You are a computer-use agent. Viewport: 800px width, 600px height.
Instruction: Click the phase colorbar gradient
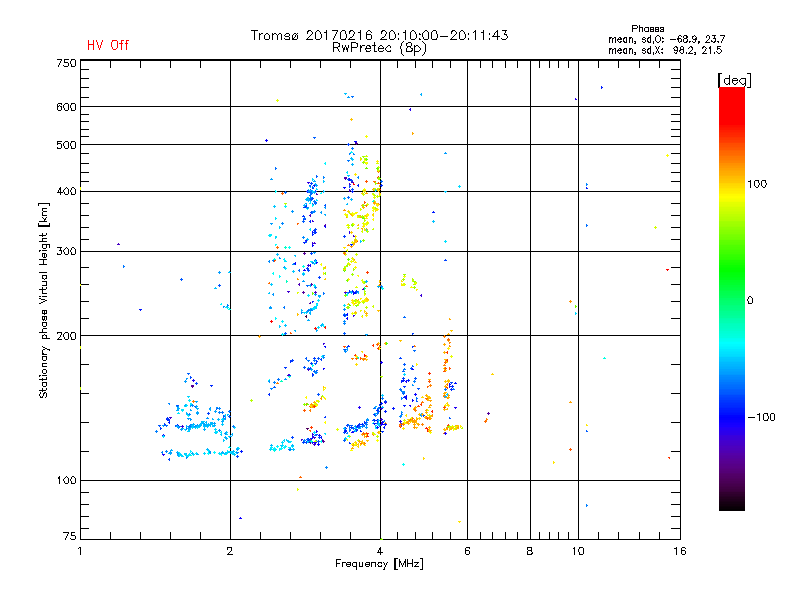pyautogui.click(x=732, y=298)
